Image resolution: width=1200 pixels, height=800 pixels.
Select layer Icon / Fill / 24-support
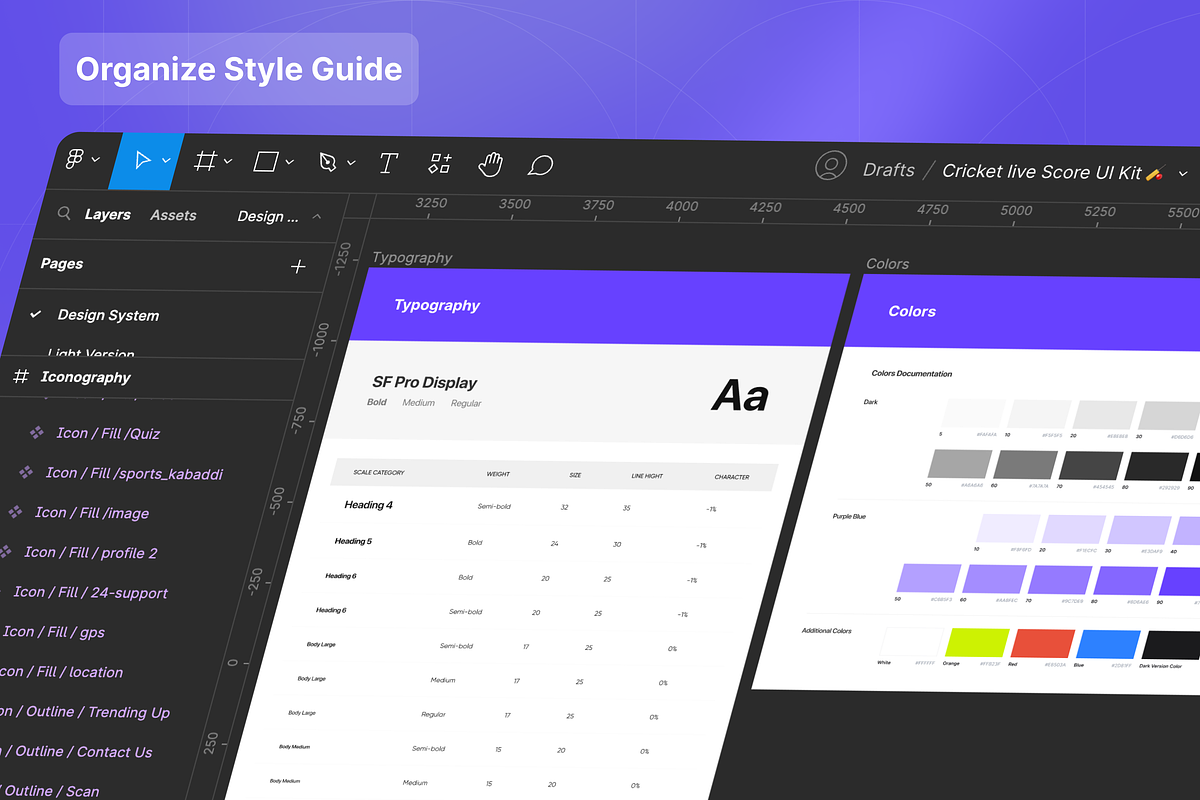[91, 592]
